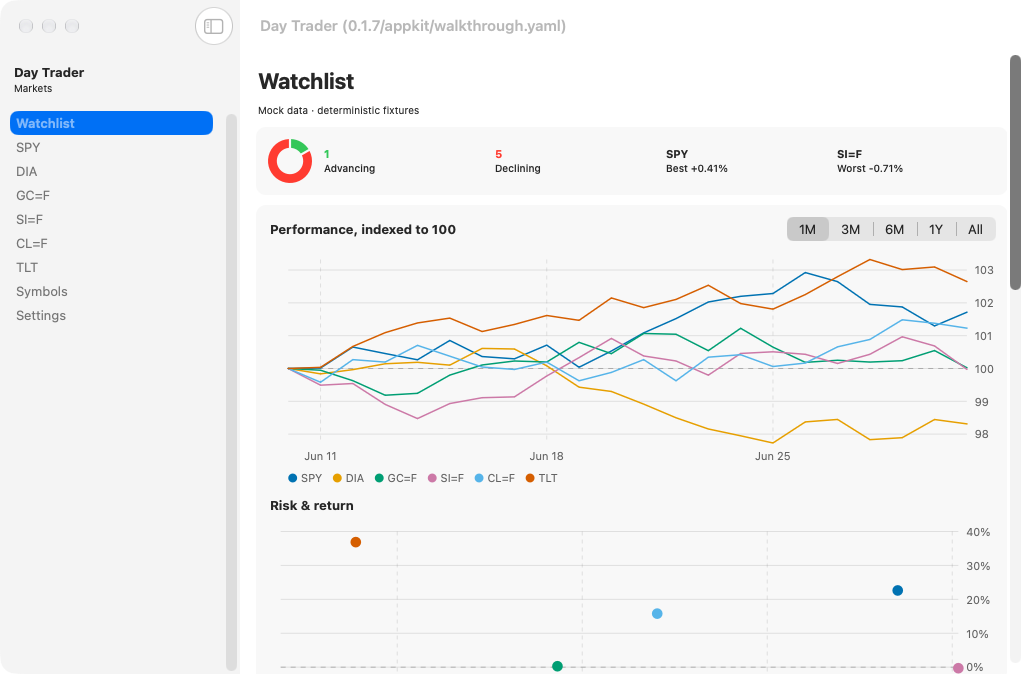The width and height of the screenshot is (1024, 674).
Task: Switch the chart to 6M range
Action: click(x=894, y=229)
